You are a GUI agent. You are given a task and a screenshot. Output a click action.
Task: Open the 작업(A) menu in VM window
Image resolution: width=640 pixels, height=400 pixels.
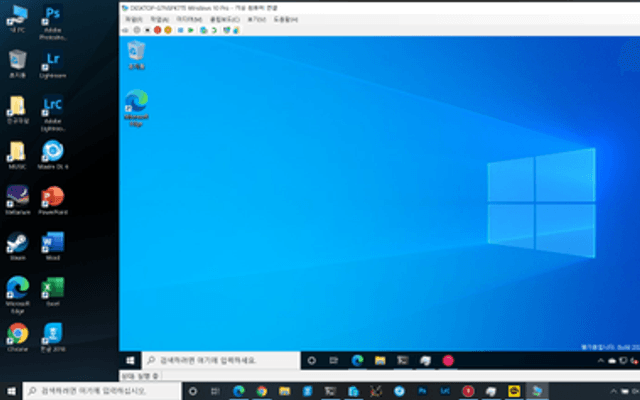pos(159,19)
